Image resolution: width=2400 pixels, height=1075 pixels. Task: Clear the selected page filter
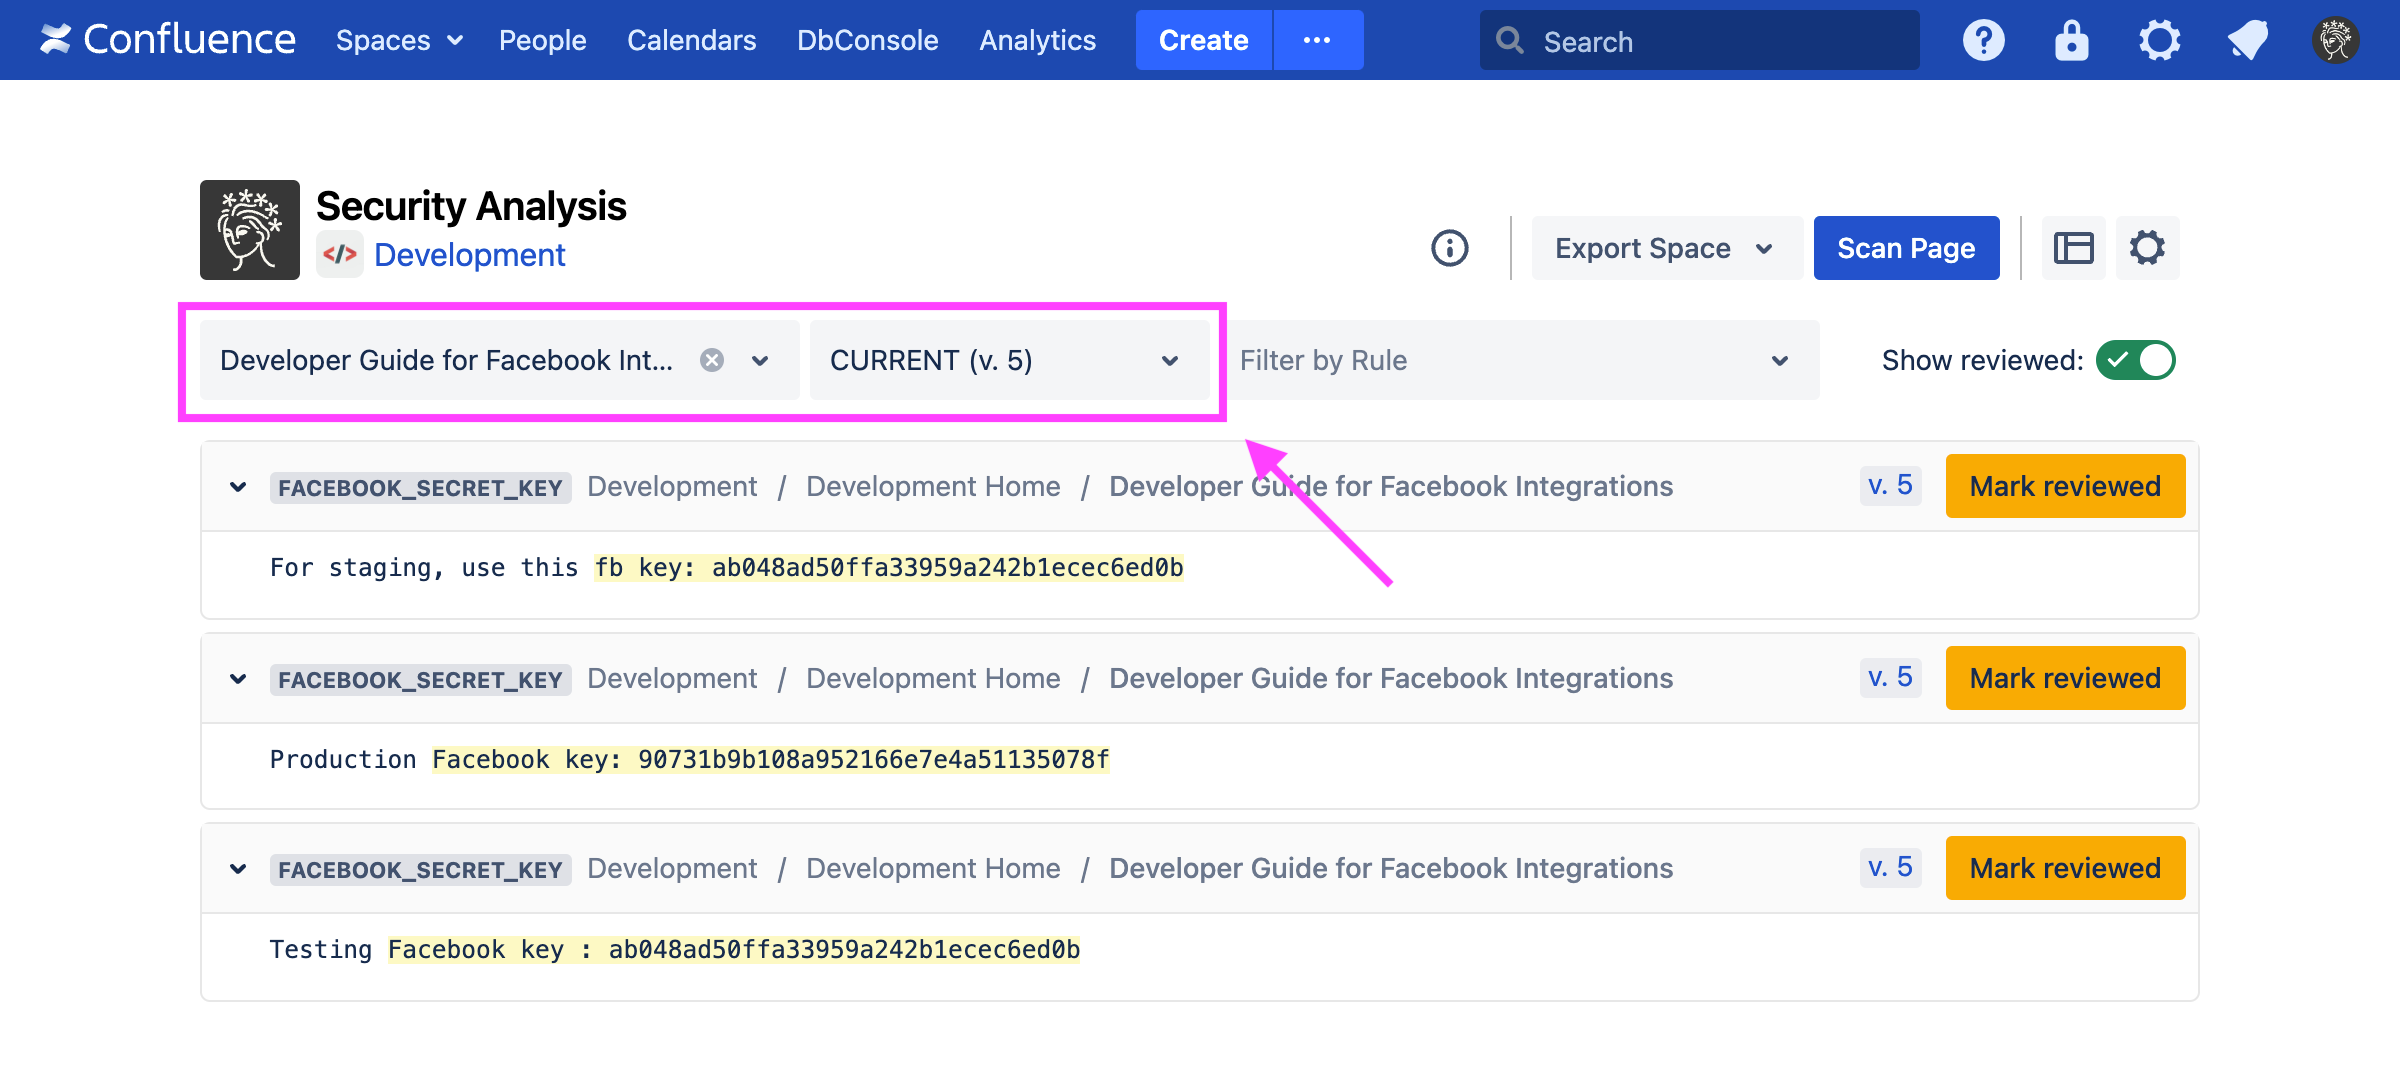[712, 360]
